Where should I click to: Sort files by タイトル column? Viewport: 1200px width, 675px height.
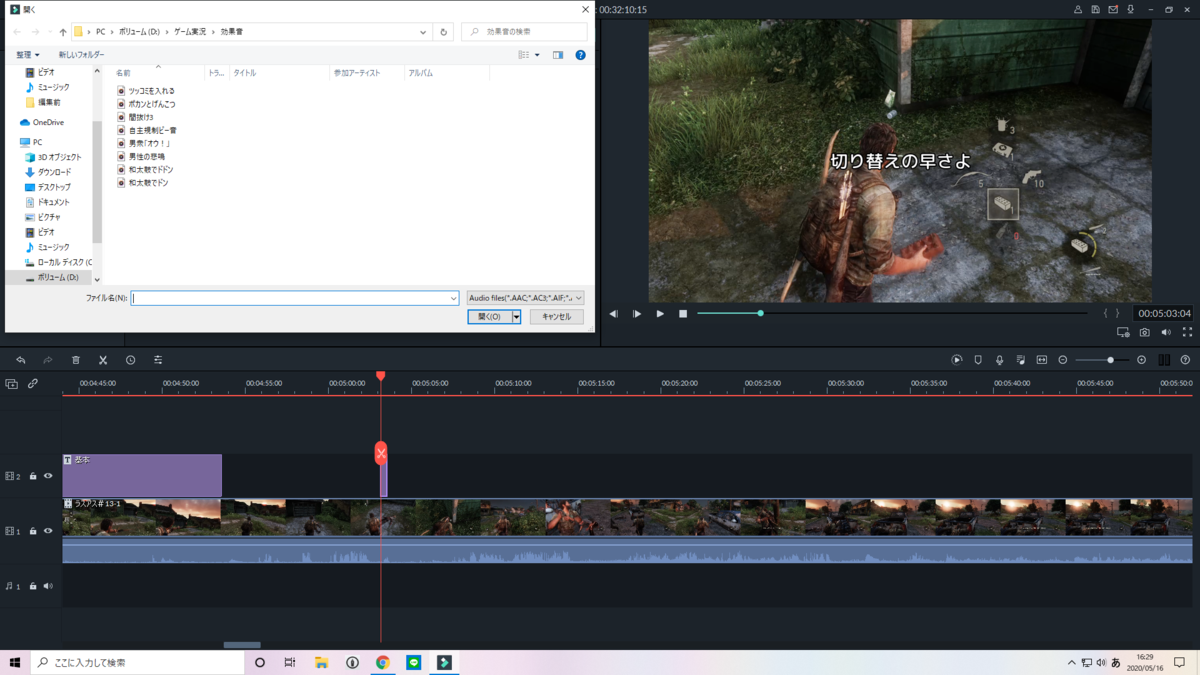[x=245, y=73]
